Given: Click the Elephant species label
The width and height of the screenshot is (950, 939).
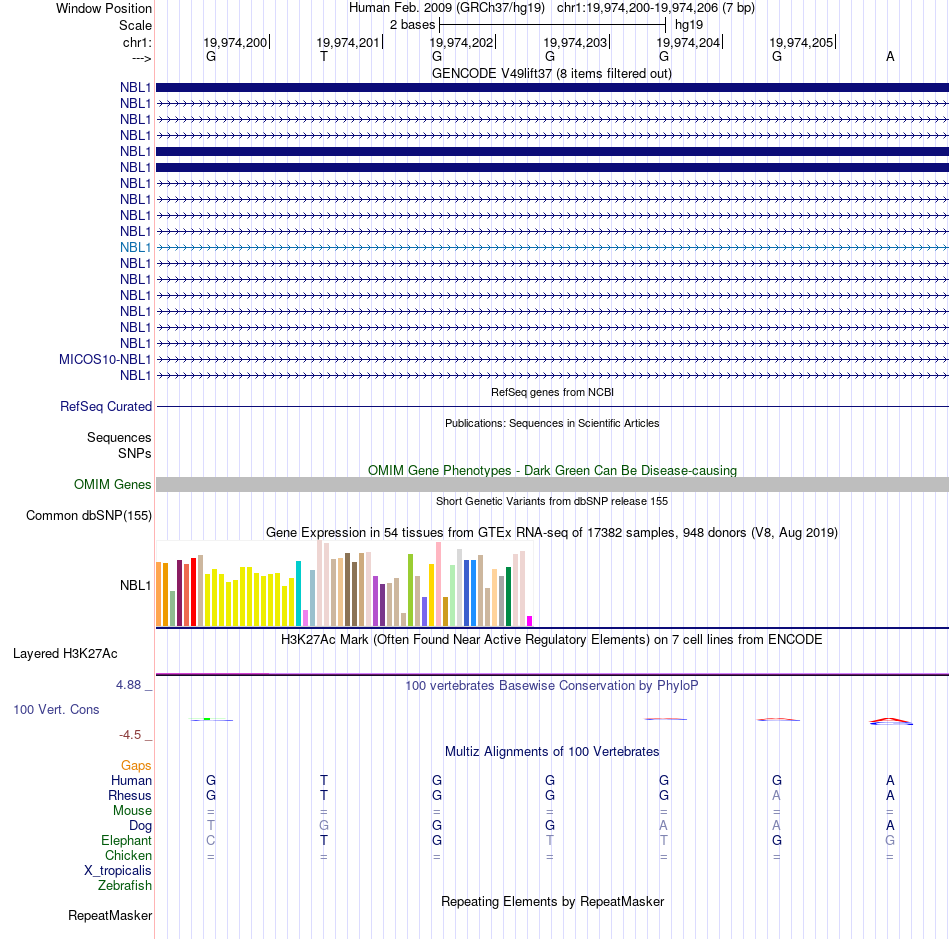Looking at the screenshot, I should (x=126, y=840).
